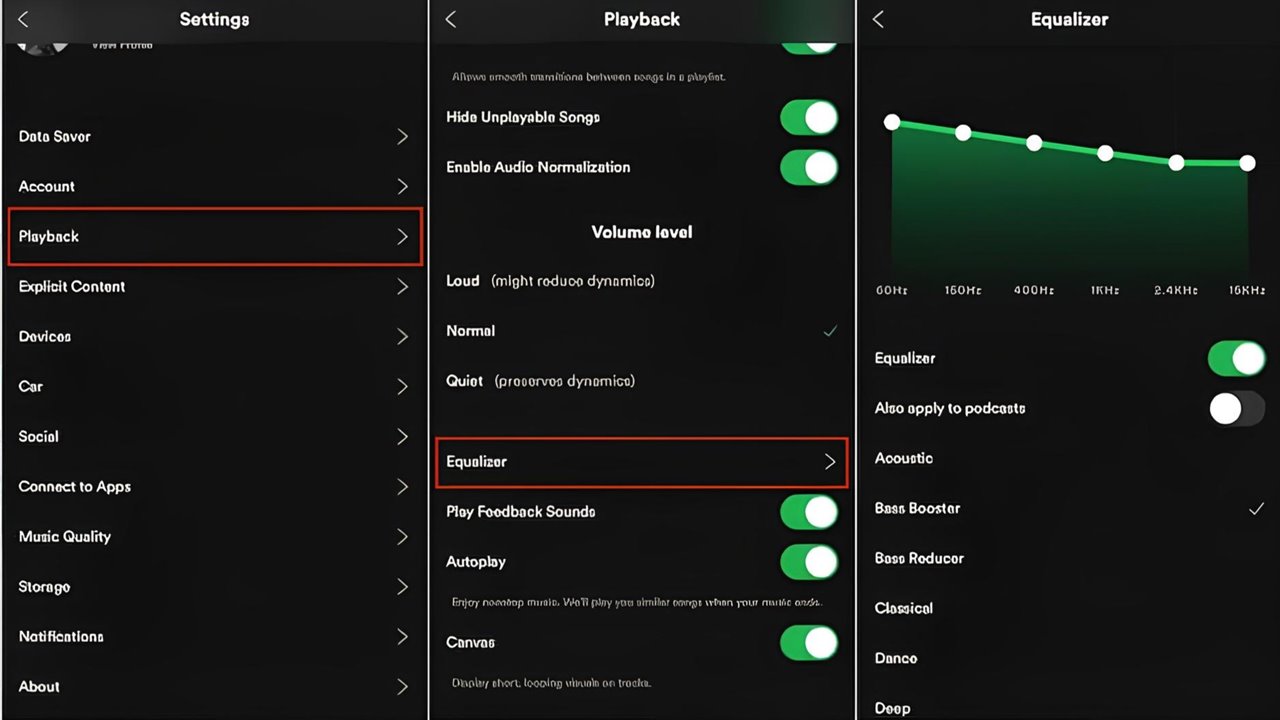Open the Playback settings item

pos(214,237)
